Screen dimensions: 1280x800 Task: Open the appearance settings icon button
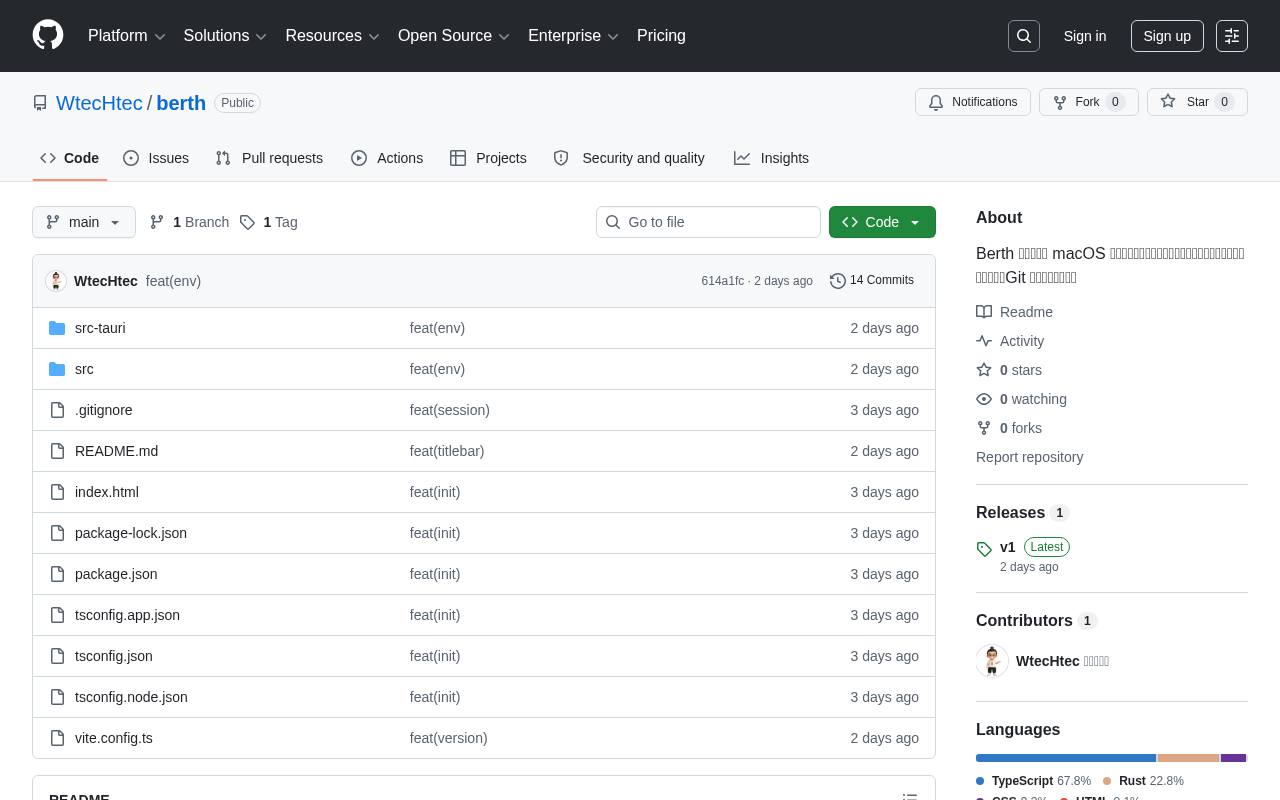pos(1232,36)
